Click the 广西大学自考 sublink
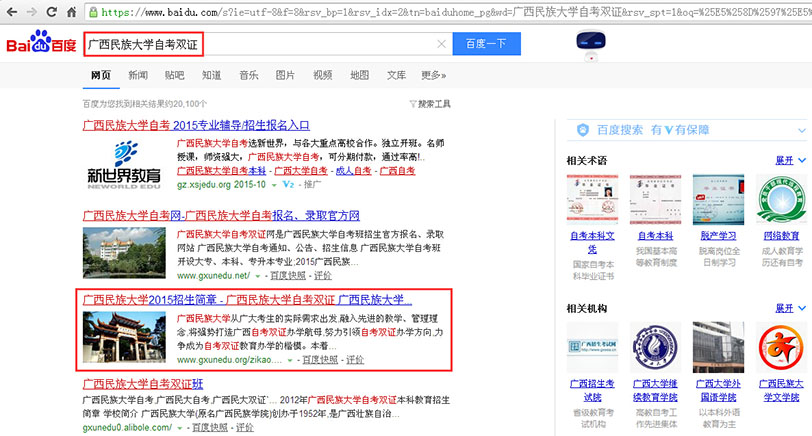The height and width of the screenshot is (436, 812). [x=301, y=171]
